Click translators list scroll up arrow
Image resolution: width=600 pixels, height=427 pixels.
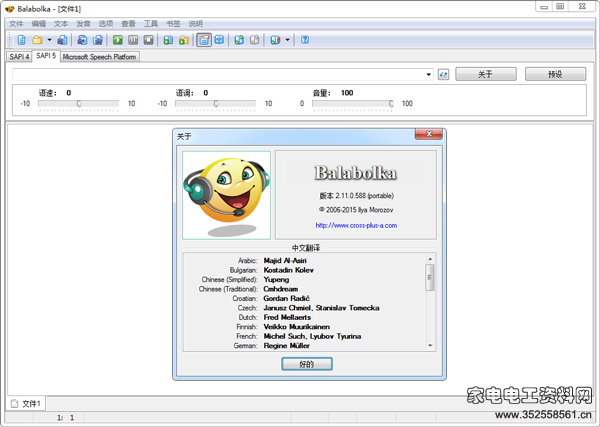[430, 259]
